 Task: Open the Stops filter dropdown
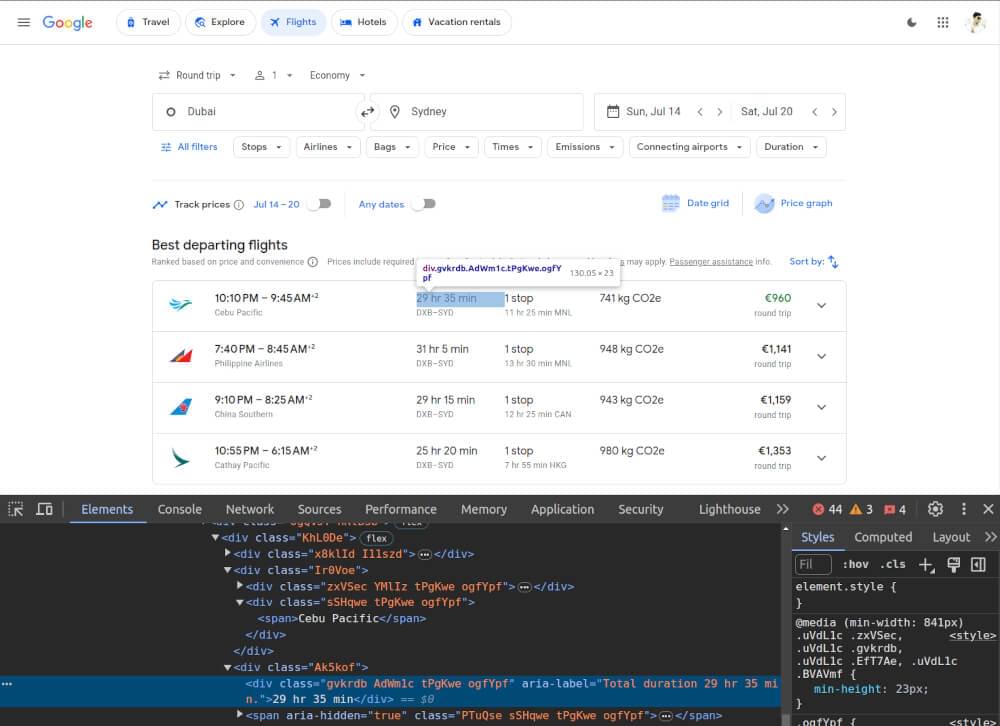coord(260,146)
